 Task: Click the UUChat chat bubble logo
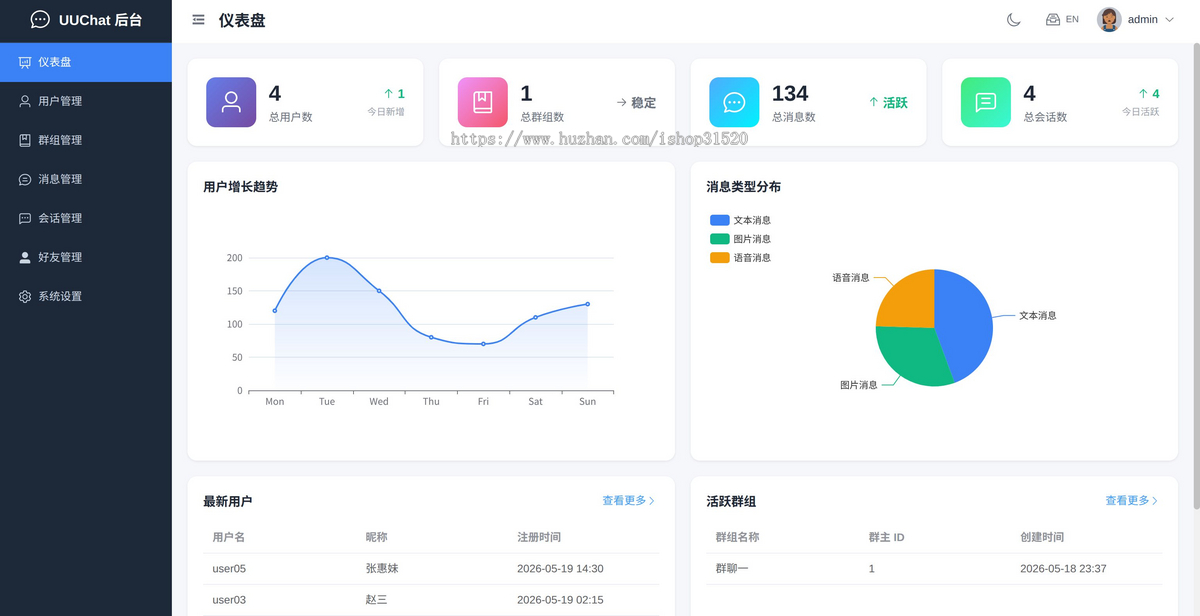point(40,20)
